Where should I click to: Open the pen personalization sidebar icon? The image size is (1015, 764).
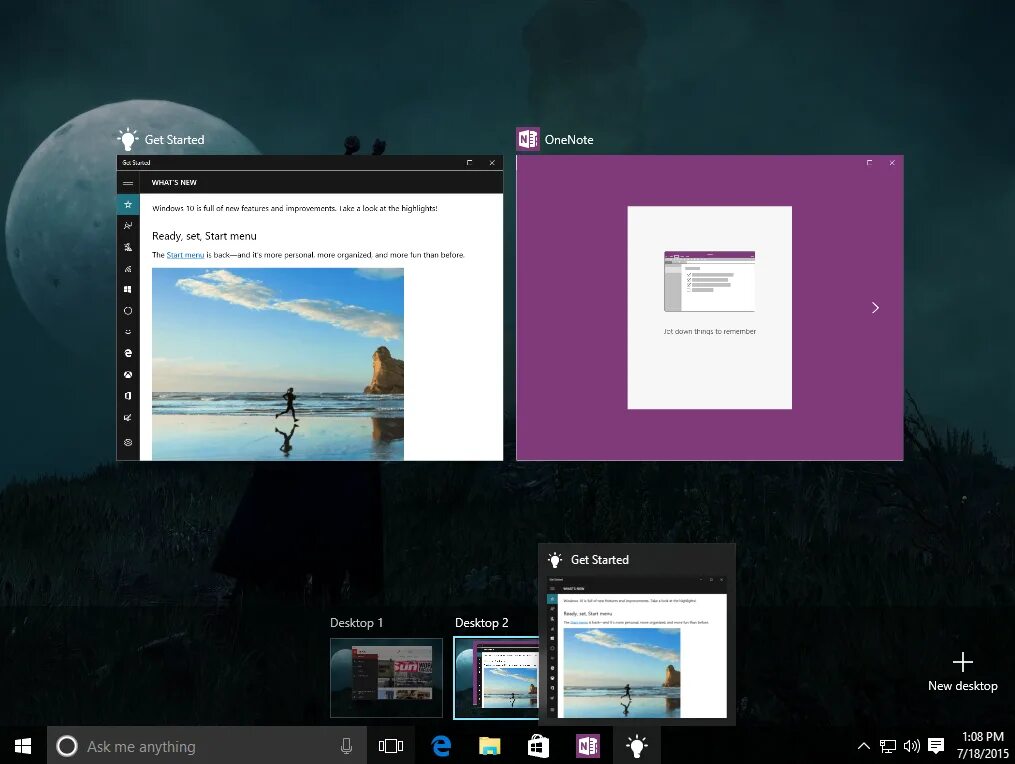pyautogui.click(x=128, y=418)
